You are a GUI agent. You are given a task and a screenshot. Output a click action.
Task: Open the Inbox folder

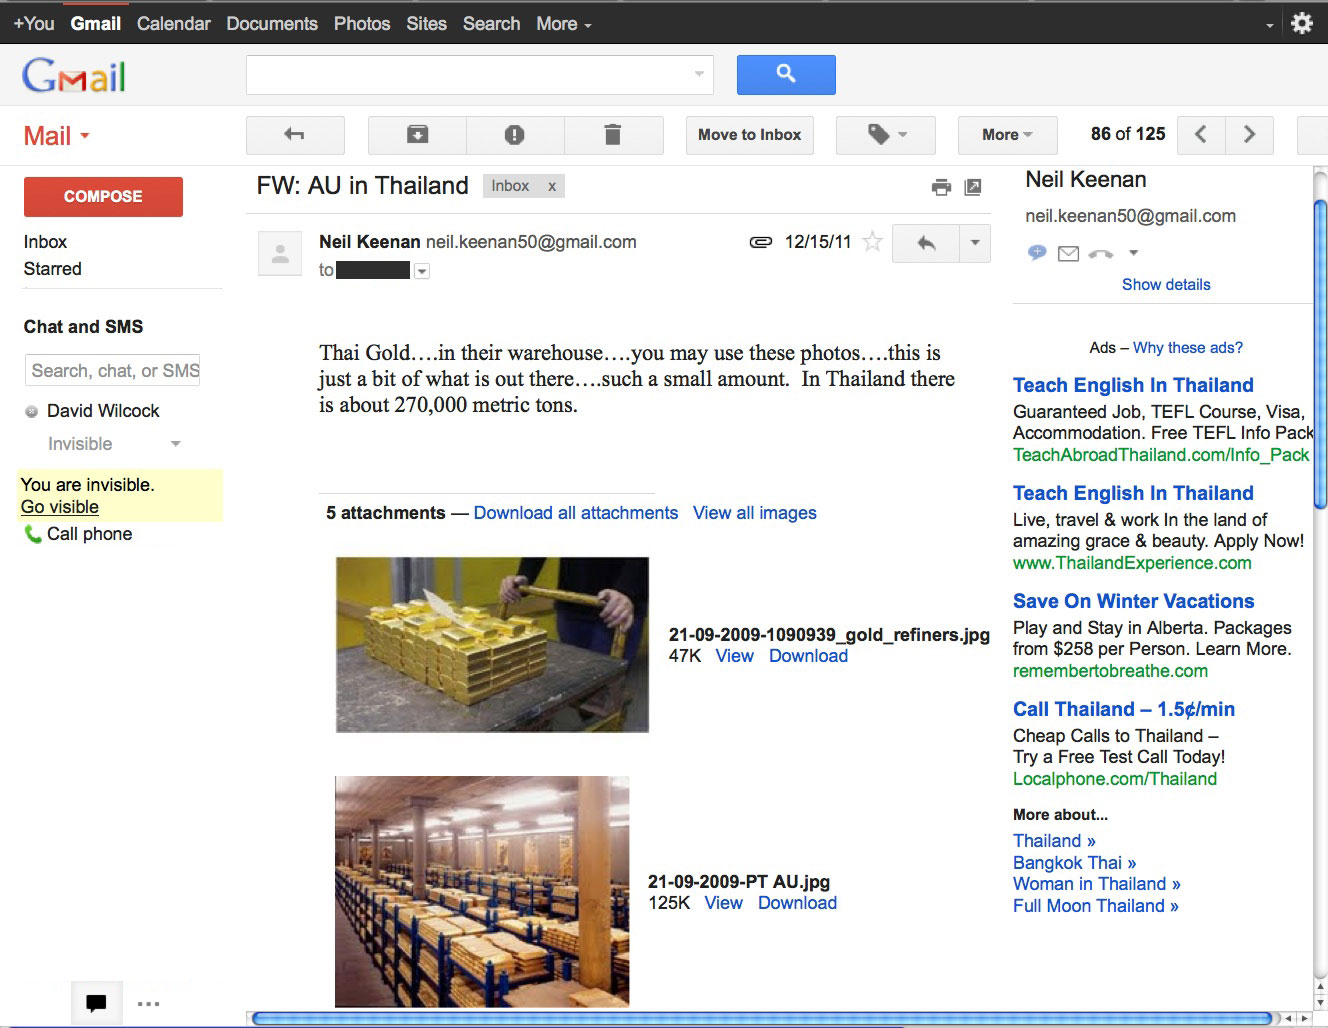(x=45, y=242)
